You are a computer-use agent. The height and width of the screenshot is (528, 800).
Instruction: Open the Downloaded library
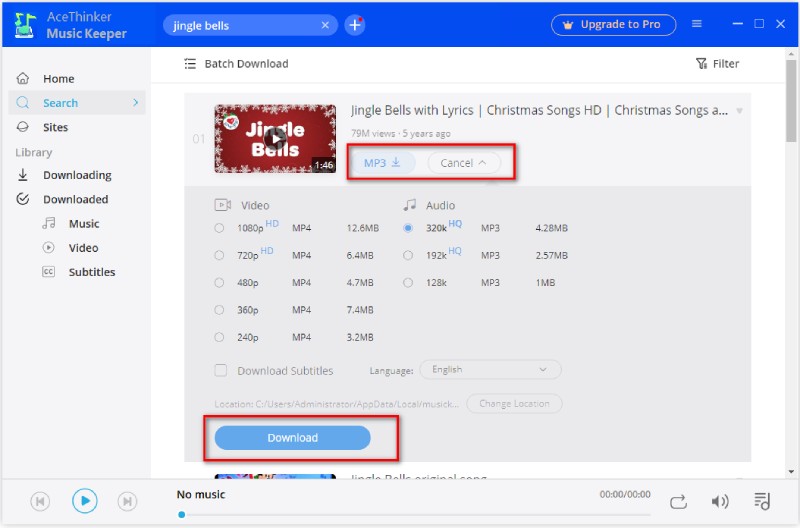click(77, 199)
